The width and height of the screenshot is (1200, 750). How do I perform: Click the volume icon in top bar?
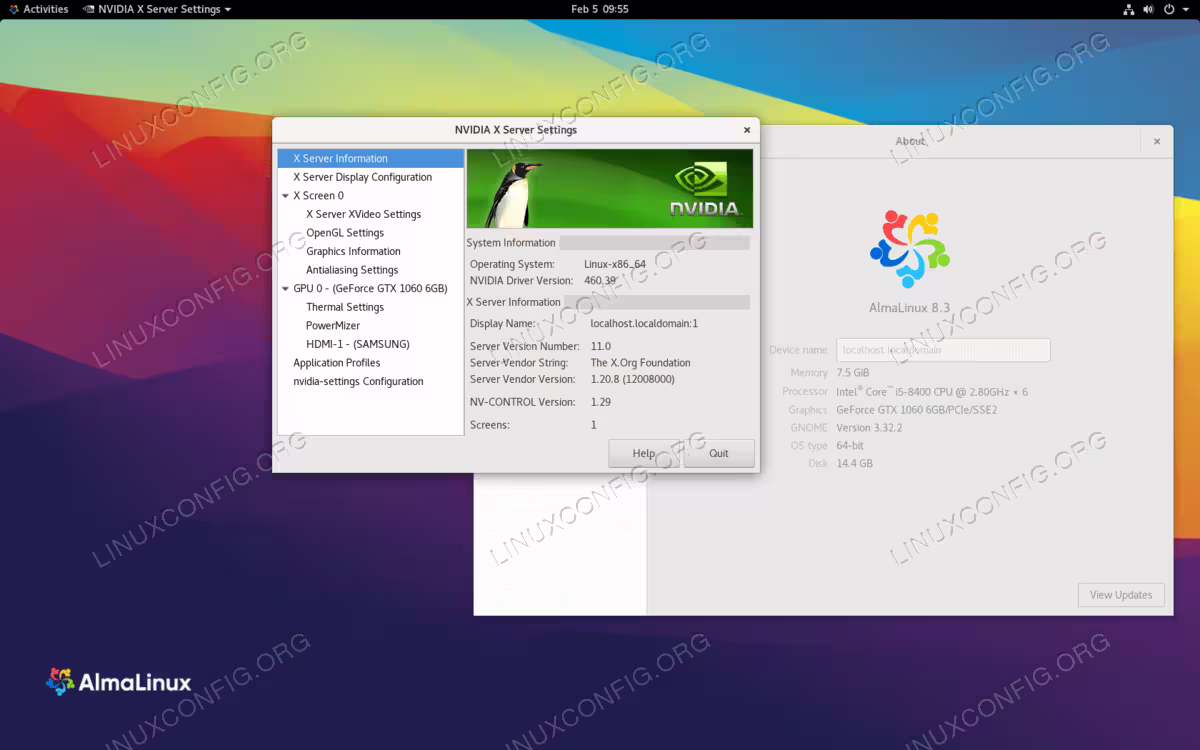(1147, 9)
